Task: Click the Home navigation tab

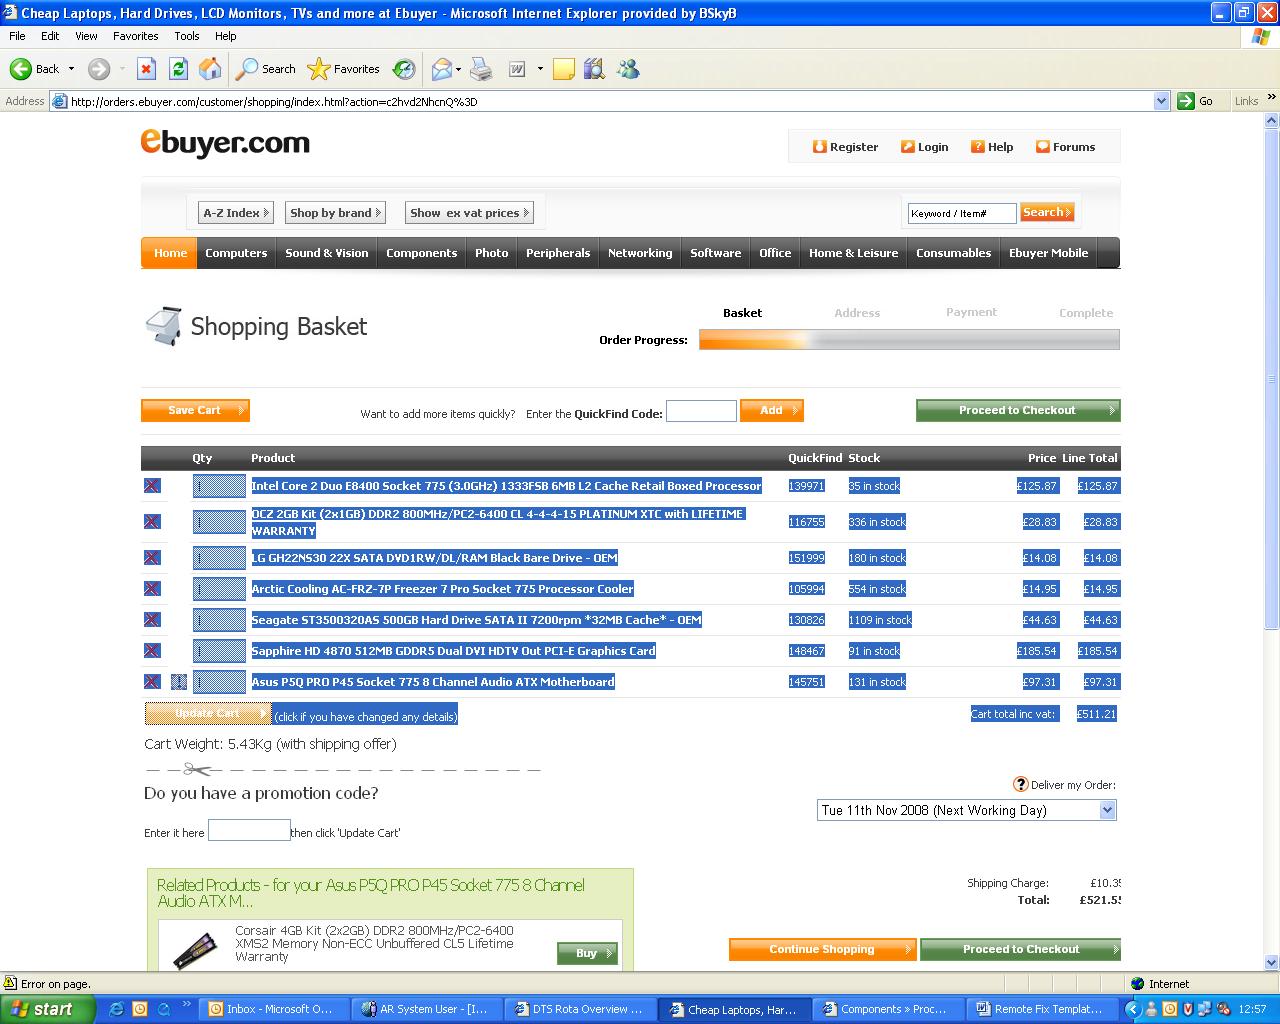Action: pos(170,253)
